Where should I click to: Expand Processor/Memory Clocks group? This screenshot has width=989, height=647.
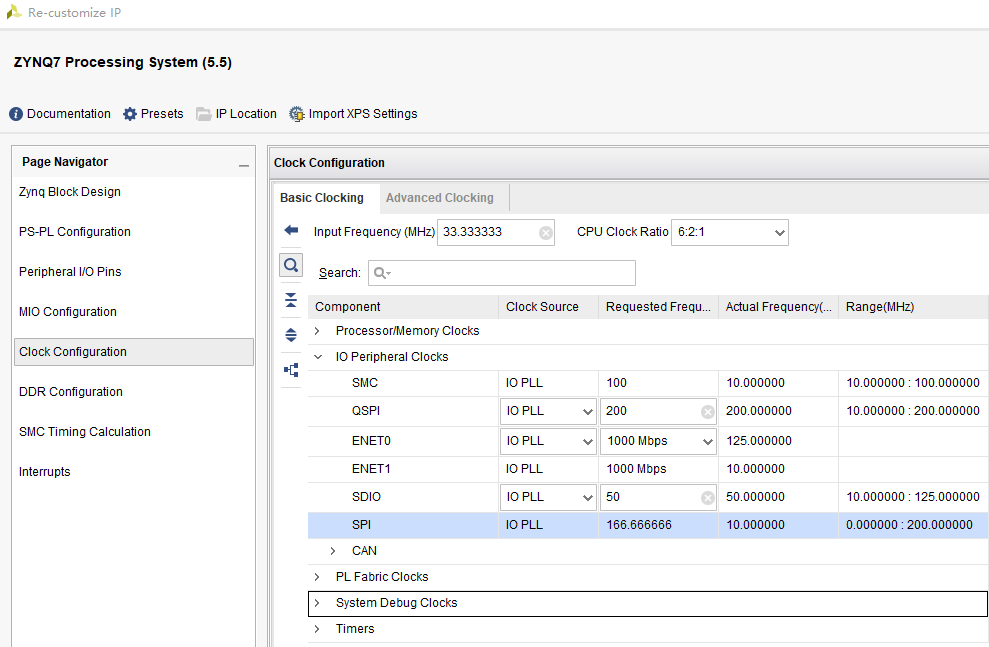317,331
